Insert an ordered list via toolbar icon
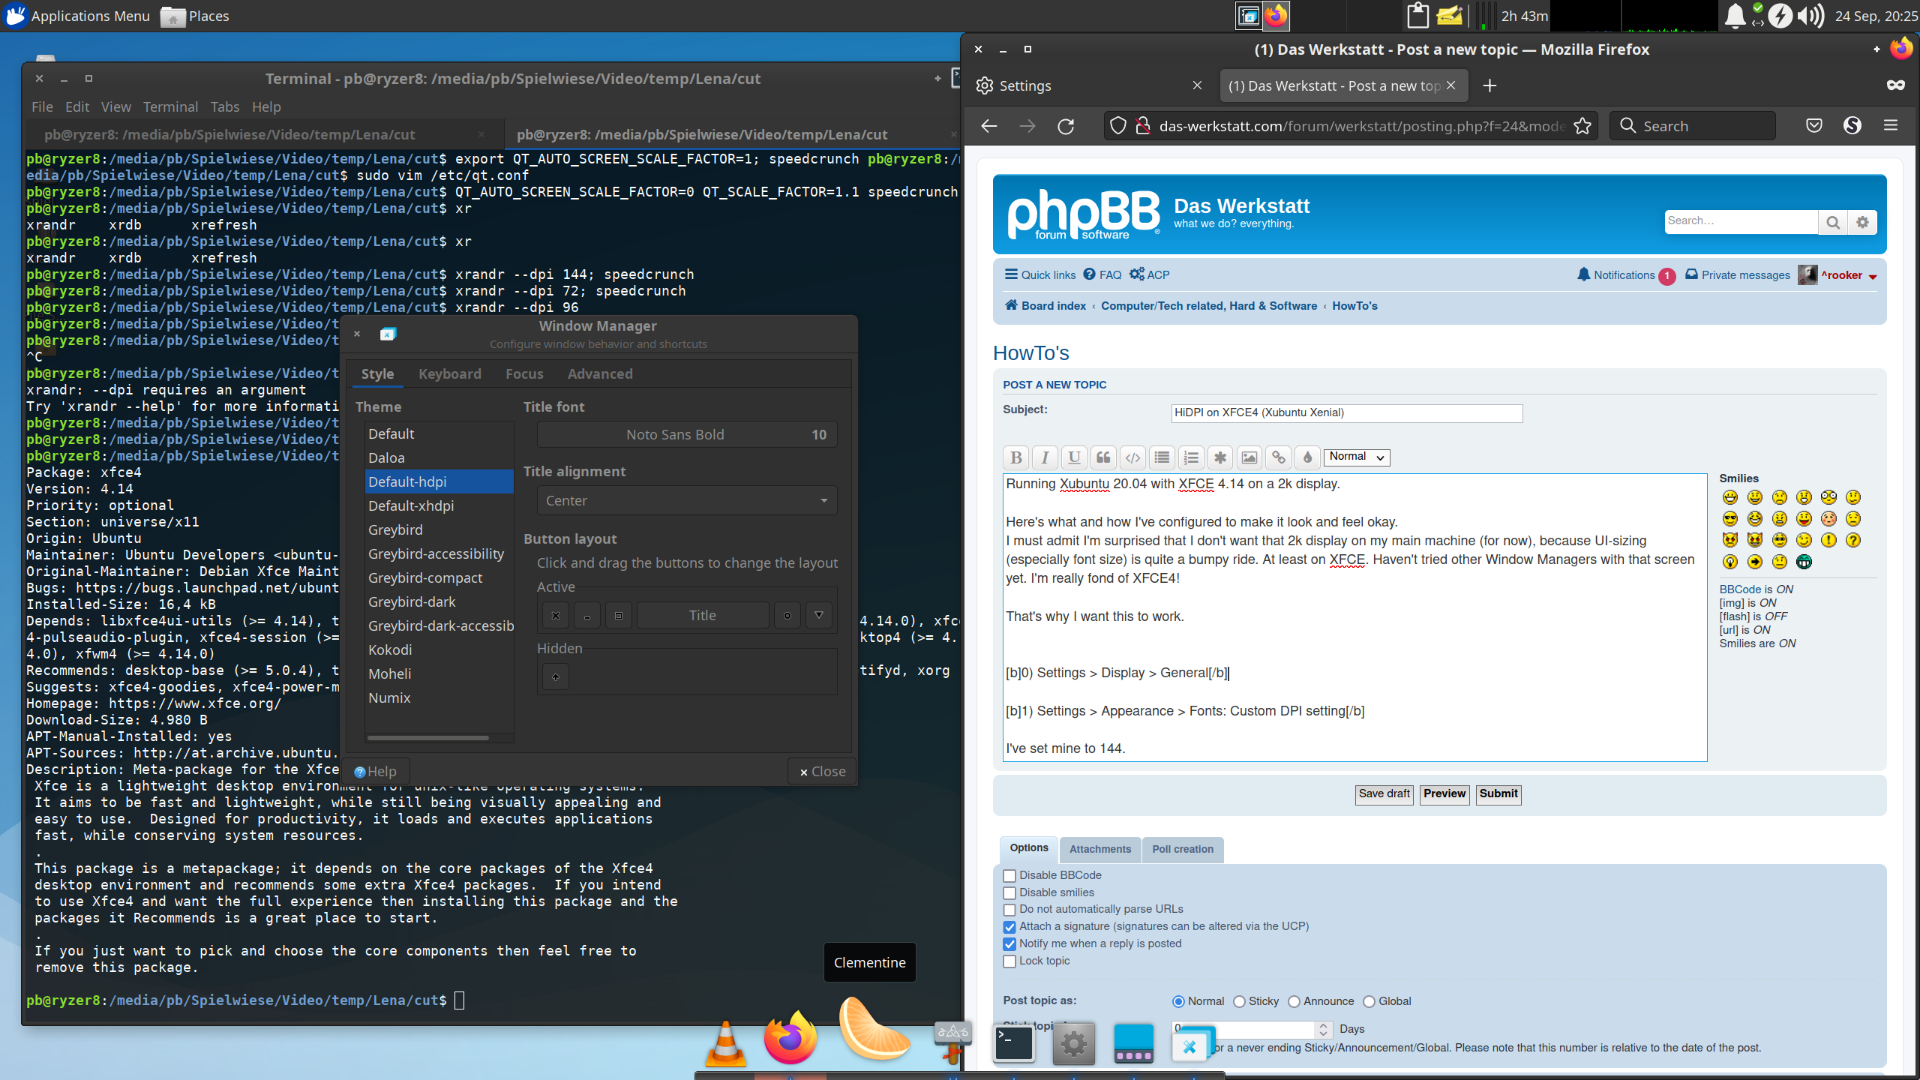Viewport: 1920px width, 1080px height. (1190, 457)
